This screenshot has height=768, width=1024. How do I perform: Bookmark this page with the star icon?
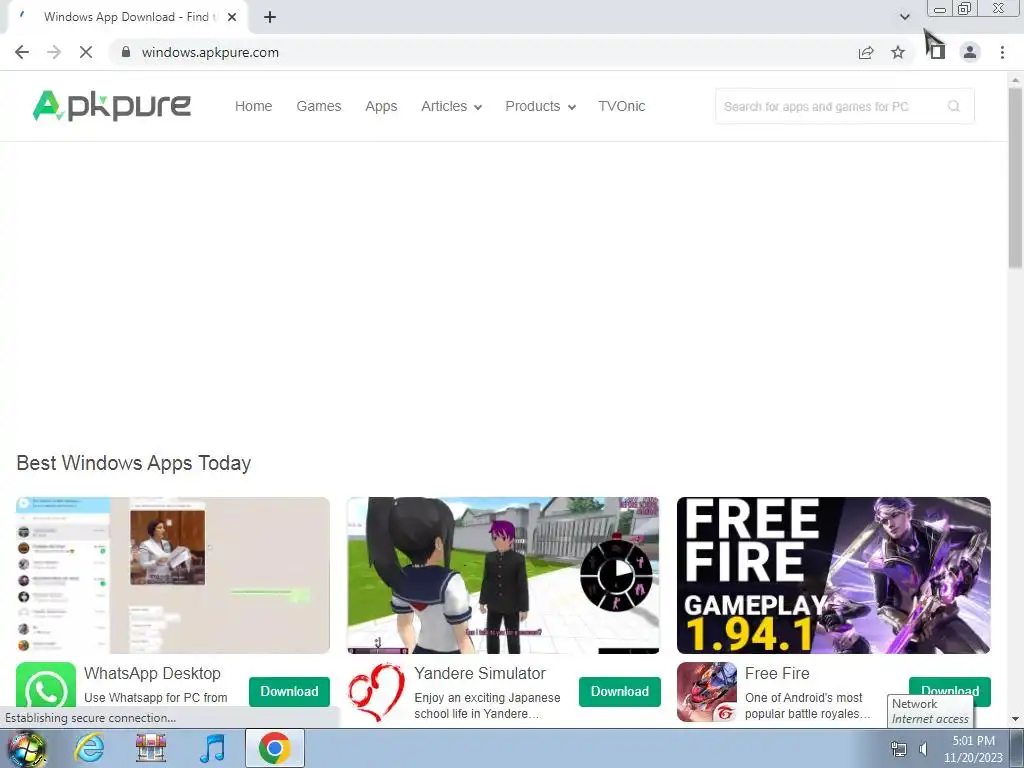898,52
